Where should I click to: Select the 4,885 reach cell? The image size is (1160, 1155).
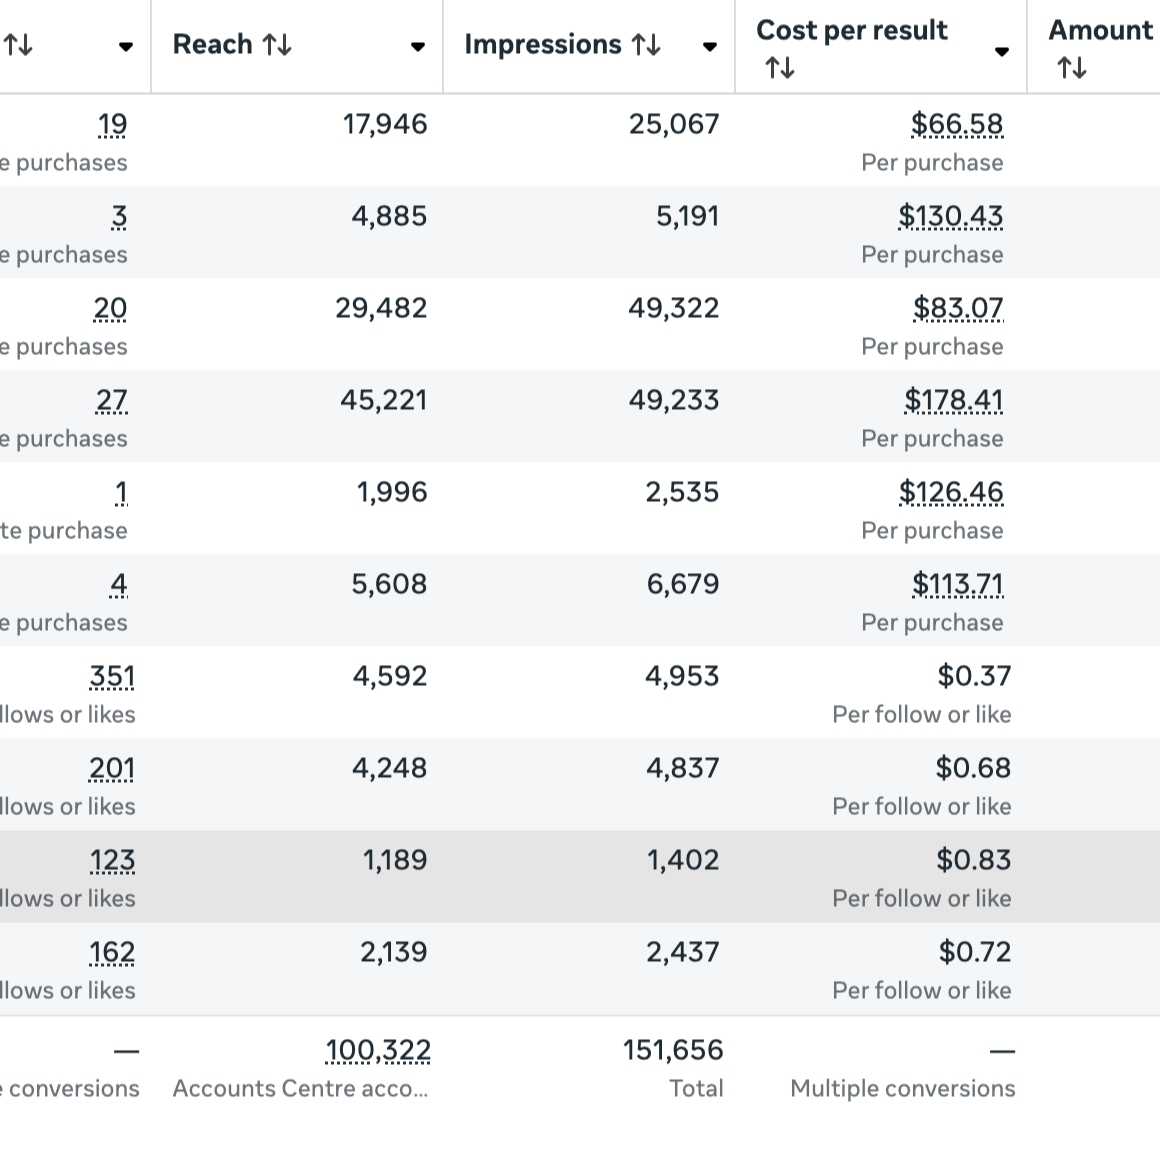click(x=389, y=216)
